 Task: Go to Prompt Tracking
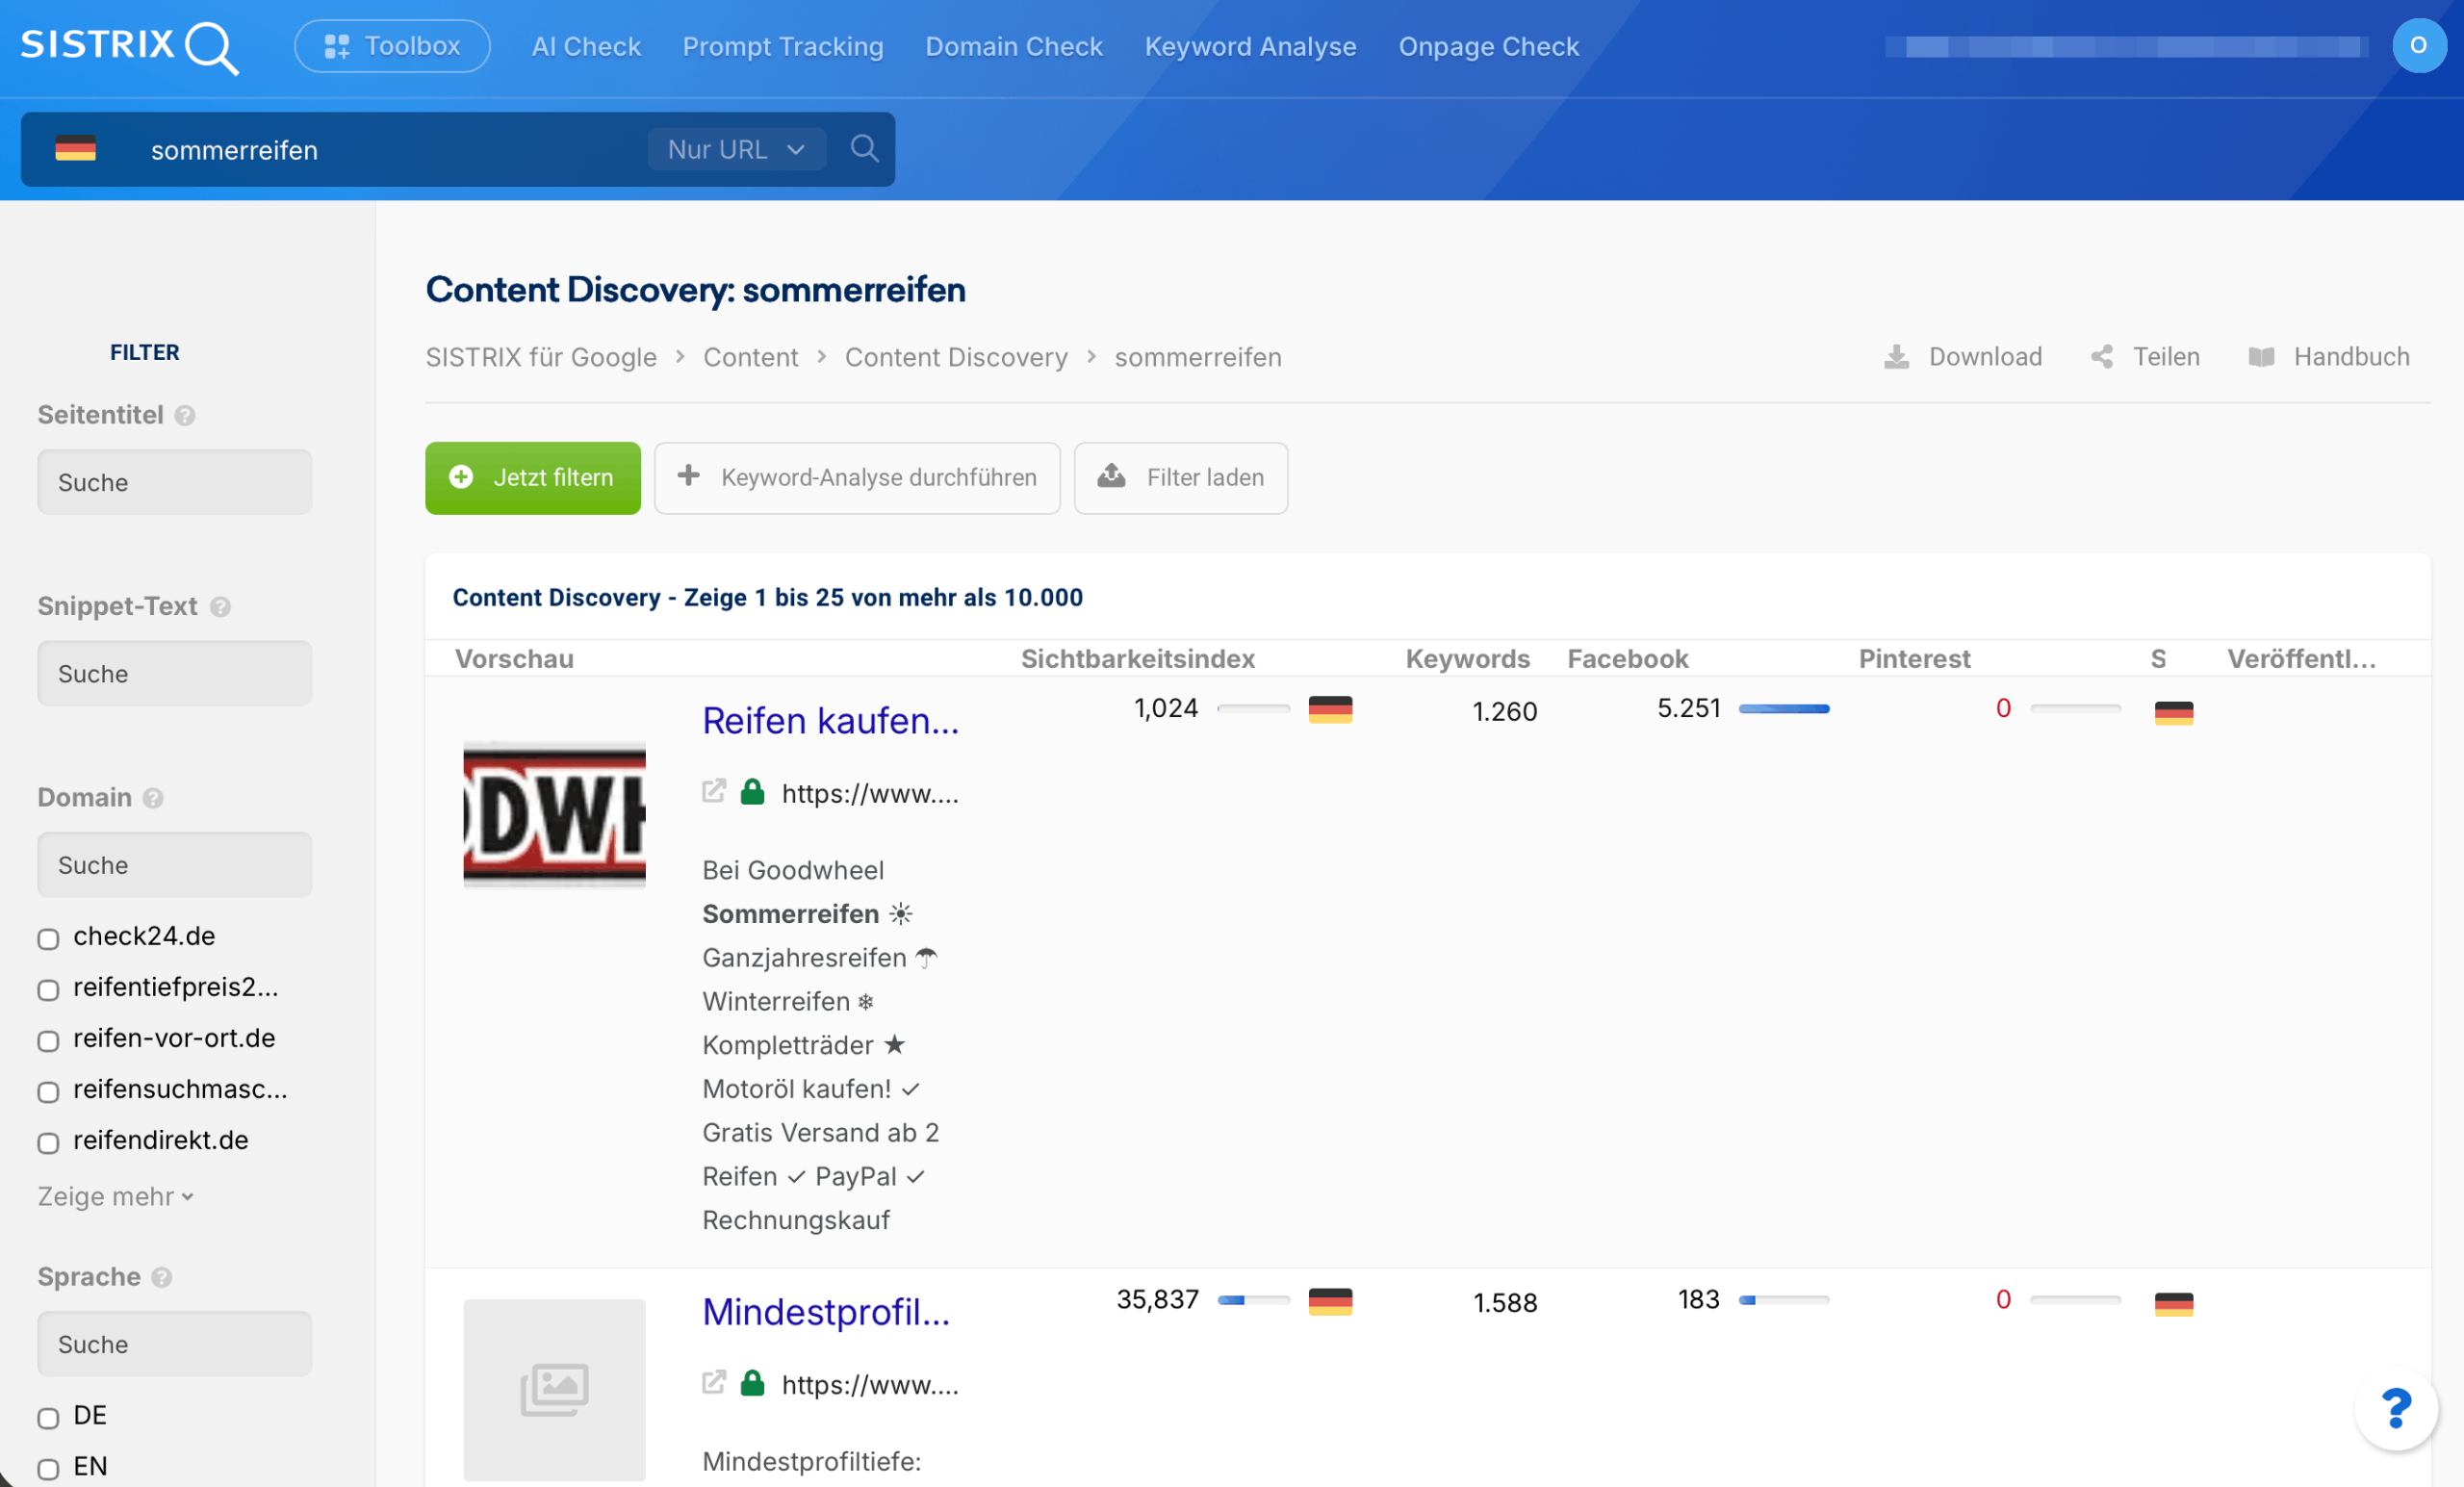[783, 47]
